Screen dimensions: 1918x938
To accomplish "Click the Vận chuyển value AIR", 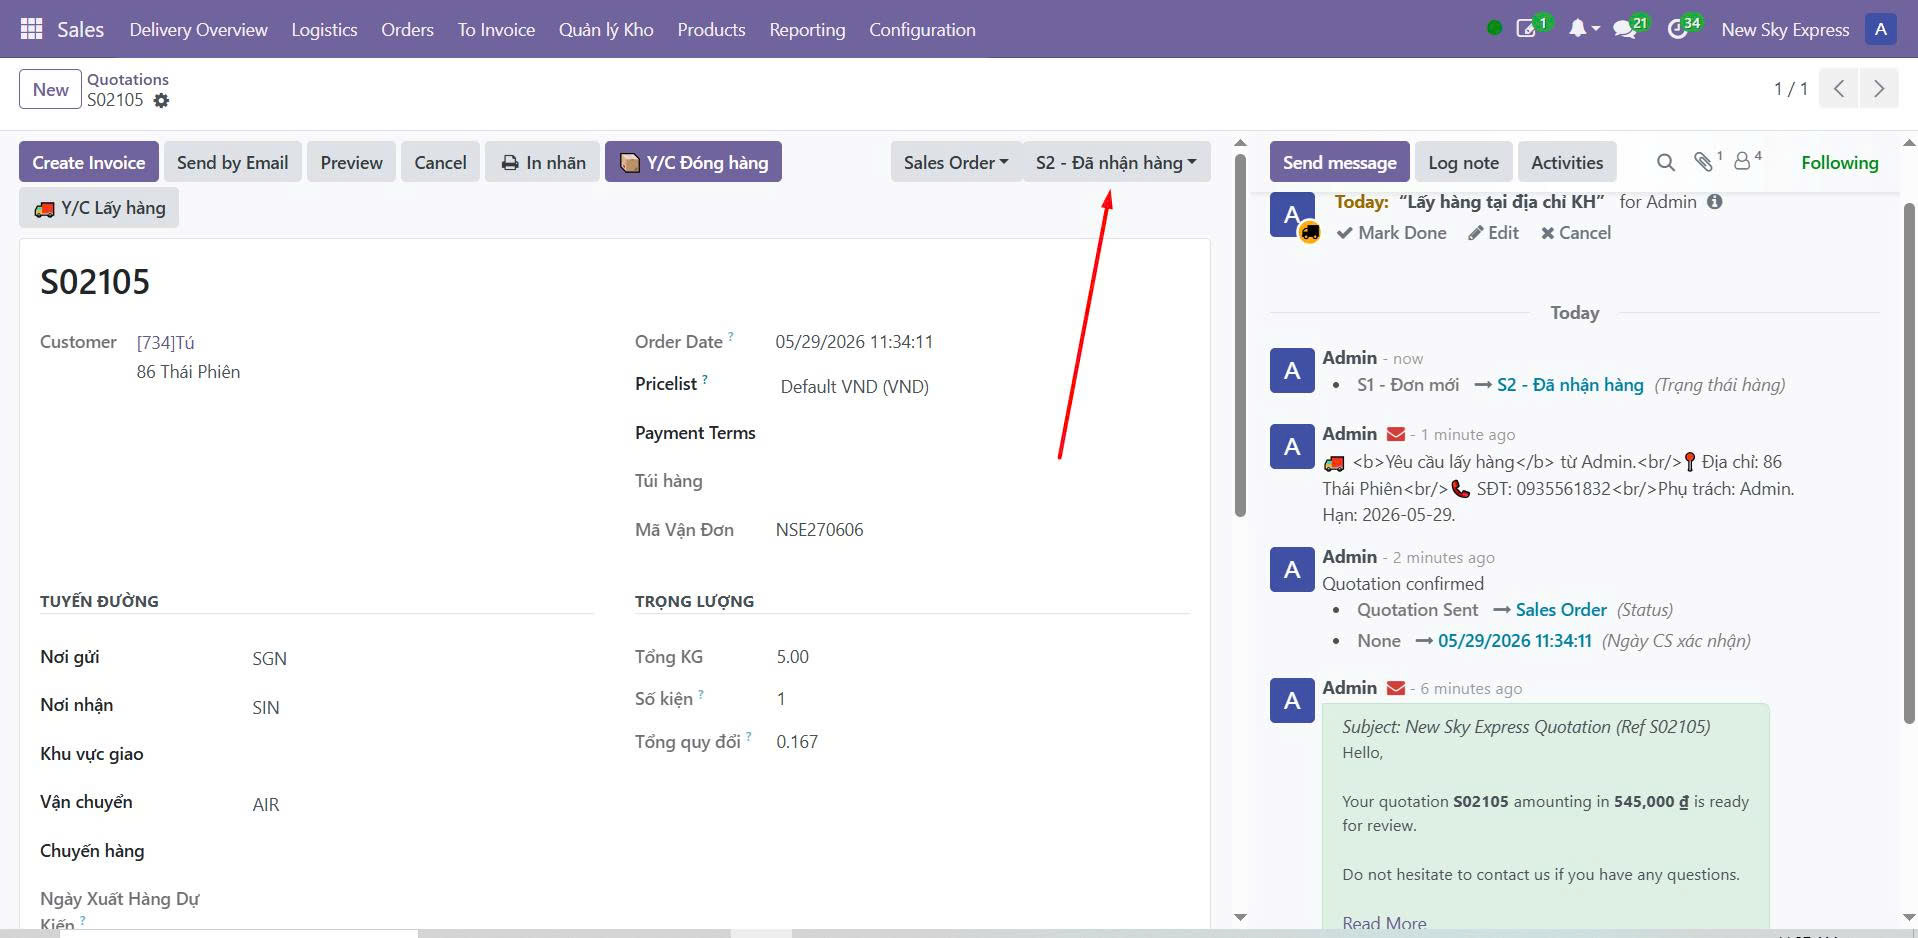I will [265, 805].
